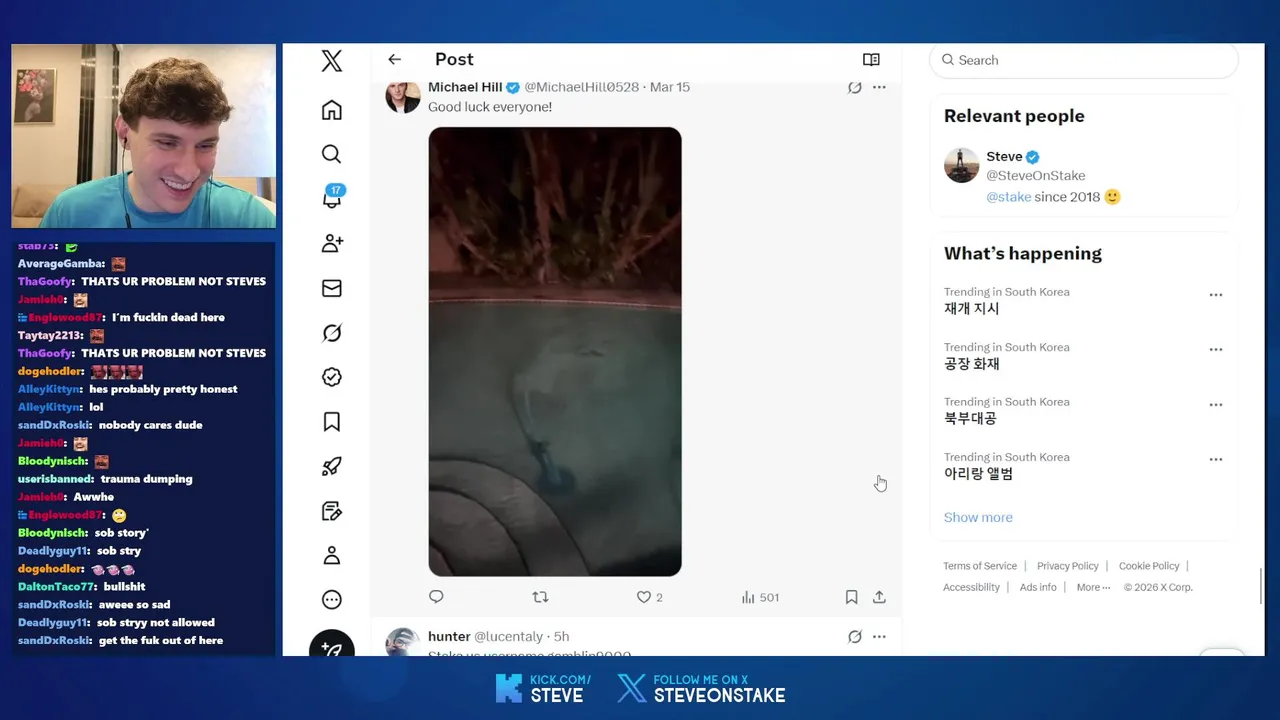The image size is (1280, 720).
Task: Open more options on Michael Hill's post
Action: [879, 87]
